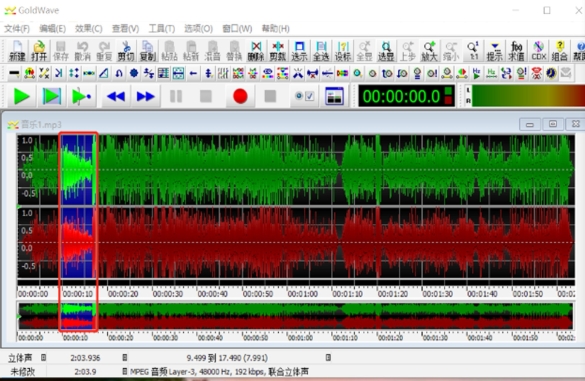
Task: Click the 撤消 (Undo) toolbar icon
Action: tap(82, 51)
